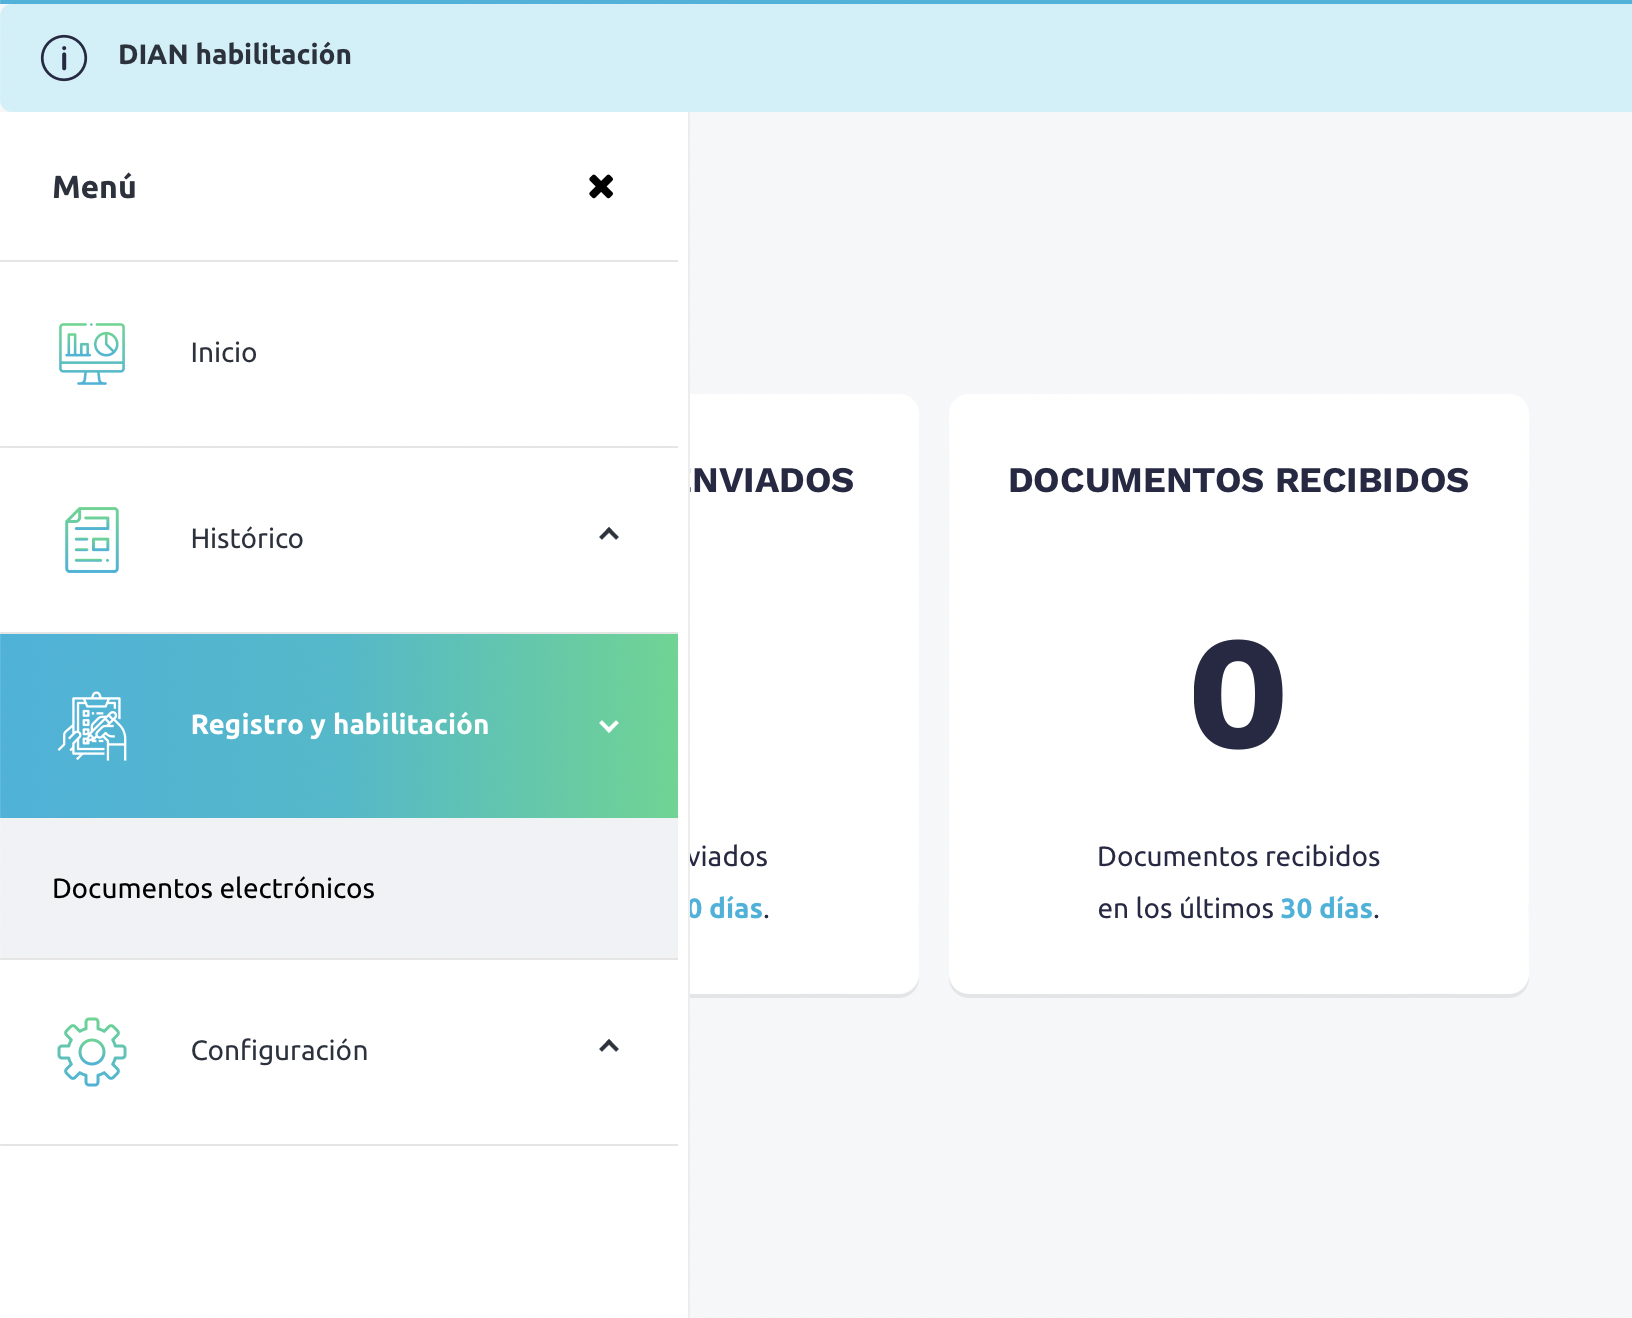The image size is (1632, 1318).
Task: Expand the Histórico section chevron
Action: [609, 535]
